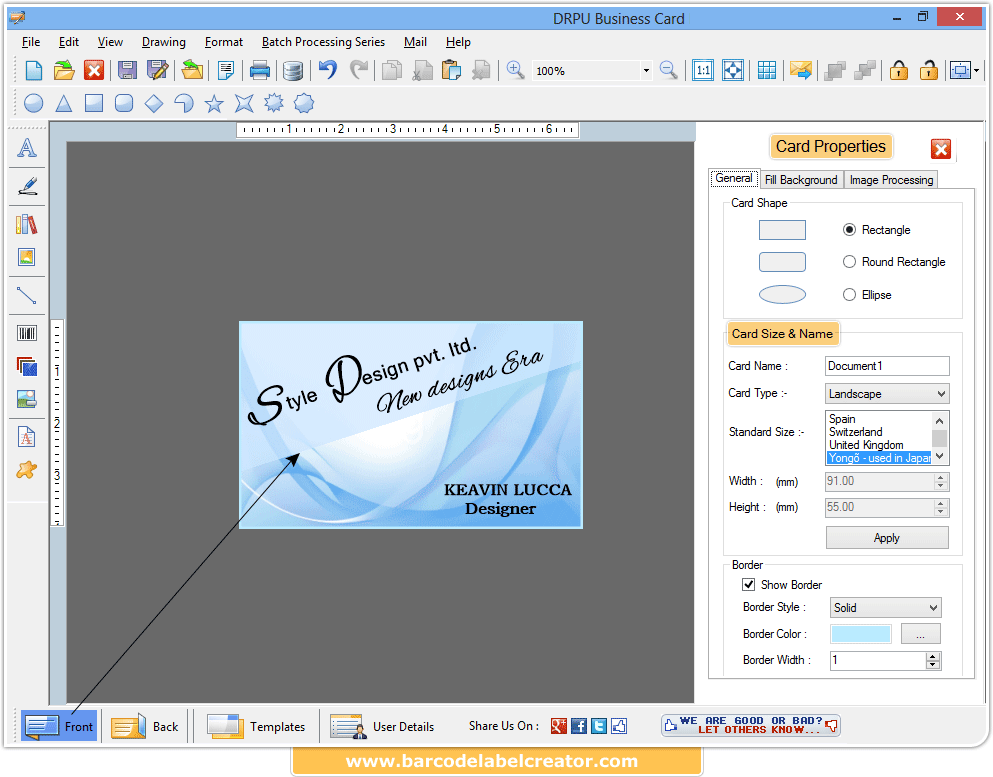Viewport: 993px width, 777px height.
Task: Select the Star shape tool
Action: (214, 103)
